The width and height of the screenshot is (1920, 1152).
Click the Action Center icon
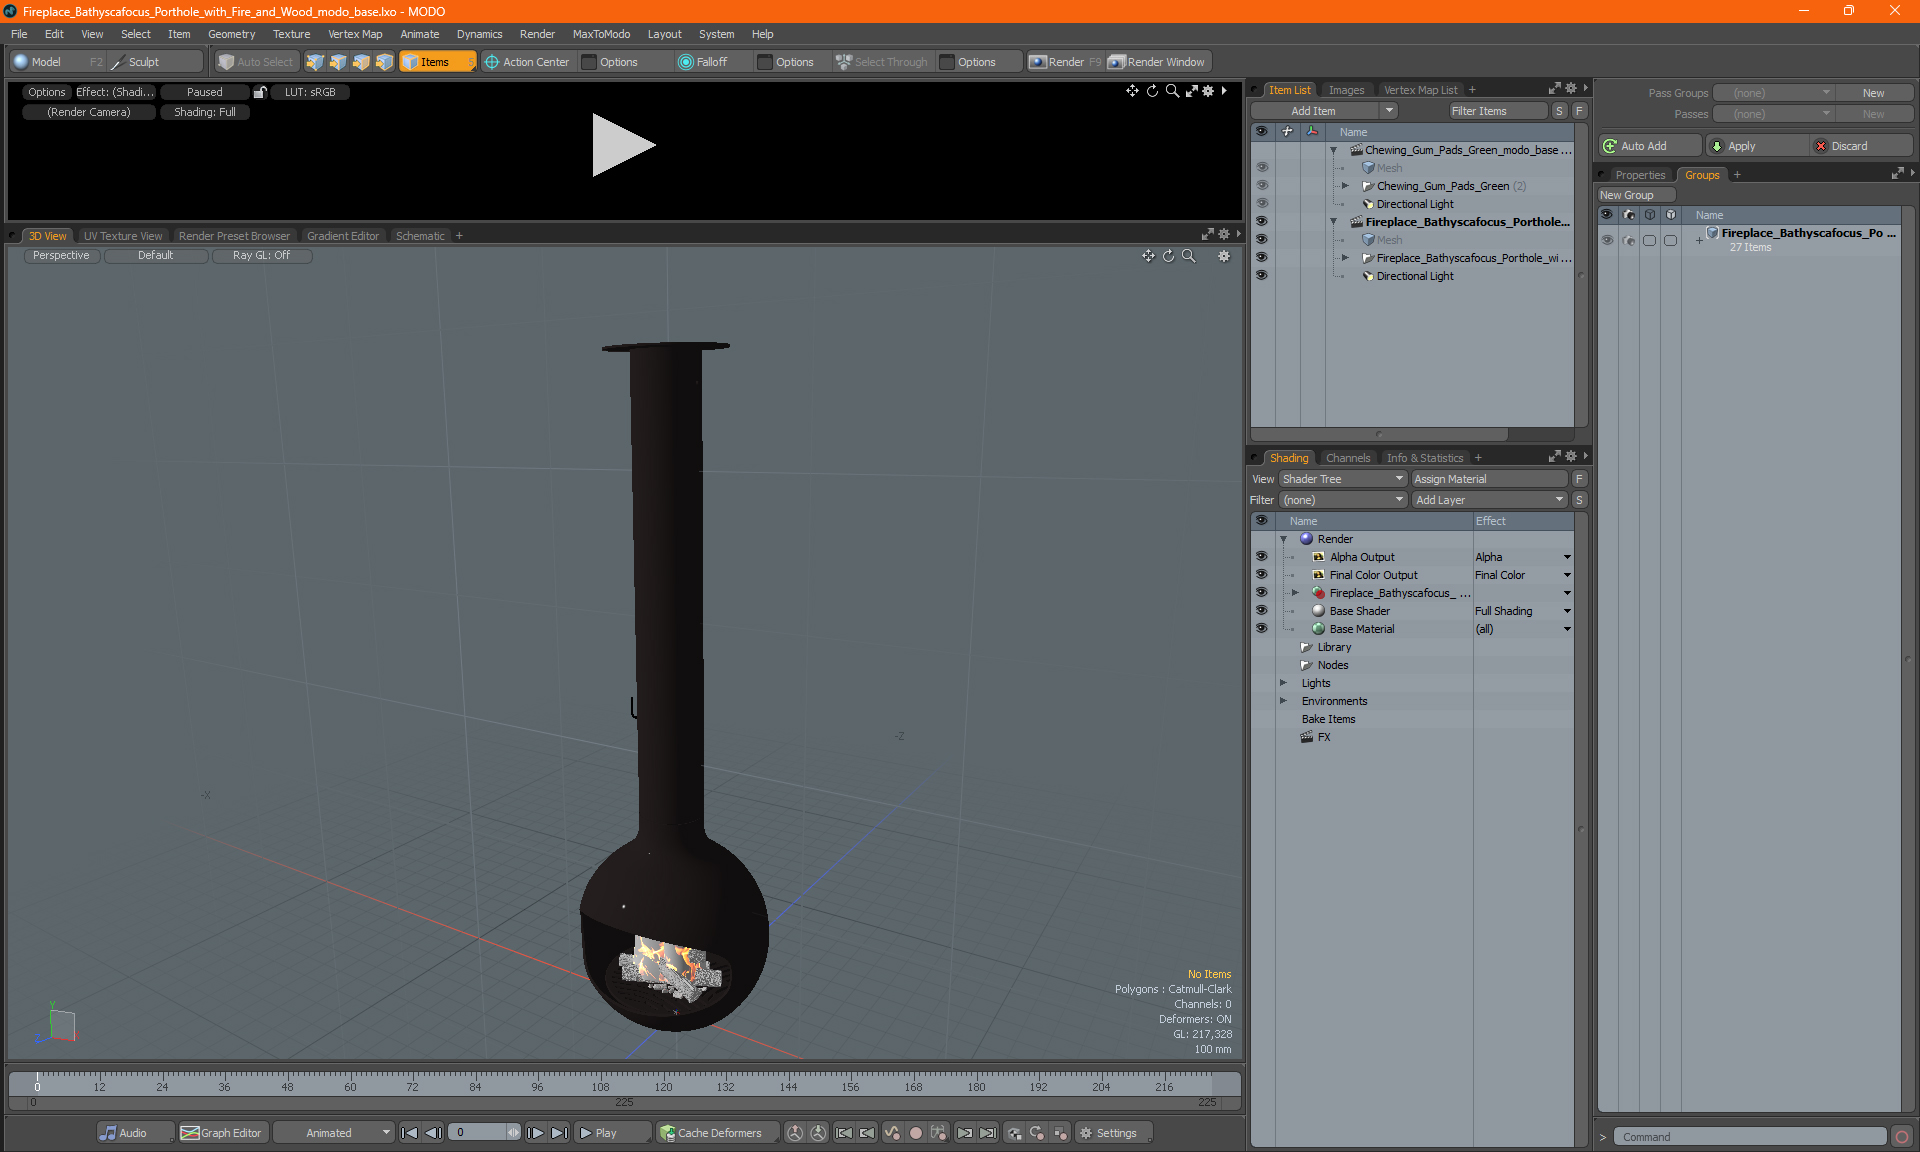pos(492,62)
